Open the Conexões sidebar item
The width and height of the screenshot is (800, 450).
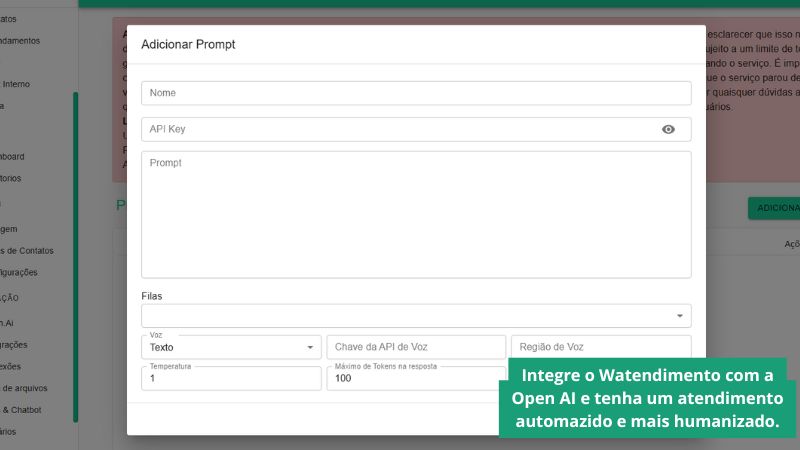(10, 366)
